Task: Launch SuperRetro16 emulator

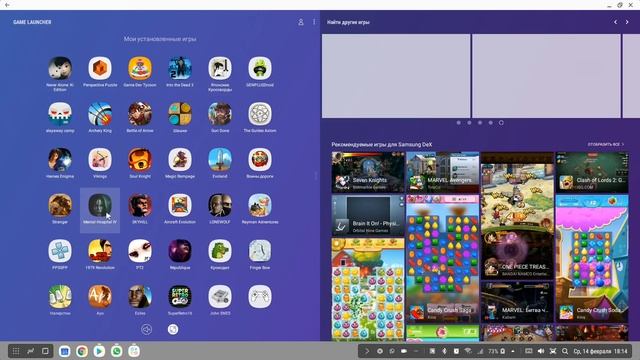Action: coord(180,297)
